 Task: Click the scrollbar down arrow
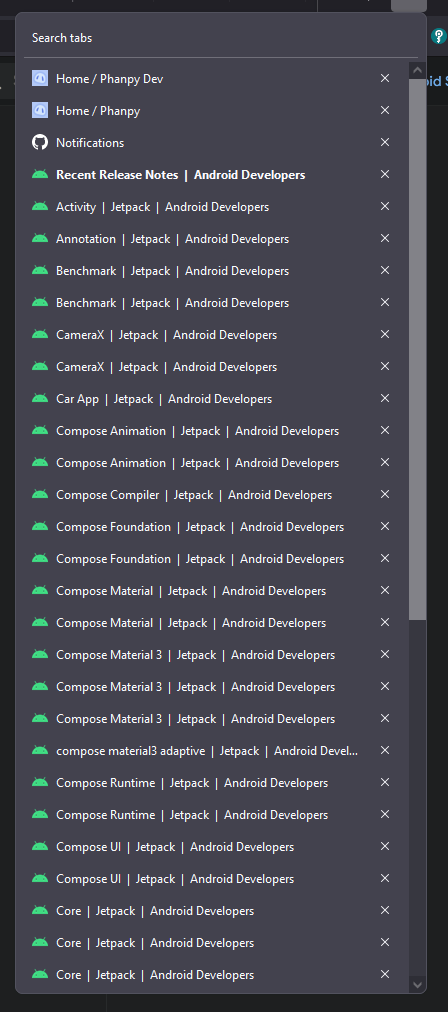[x=417, y=985]
